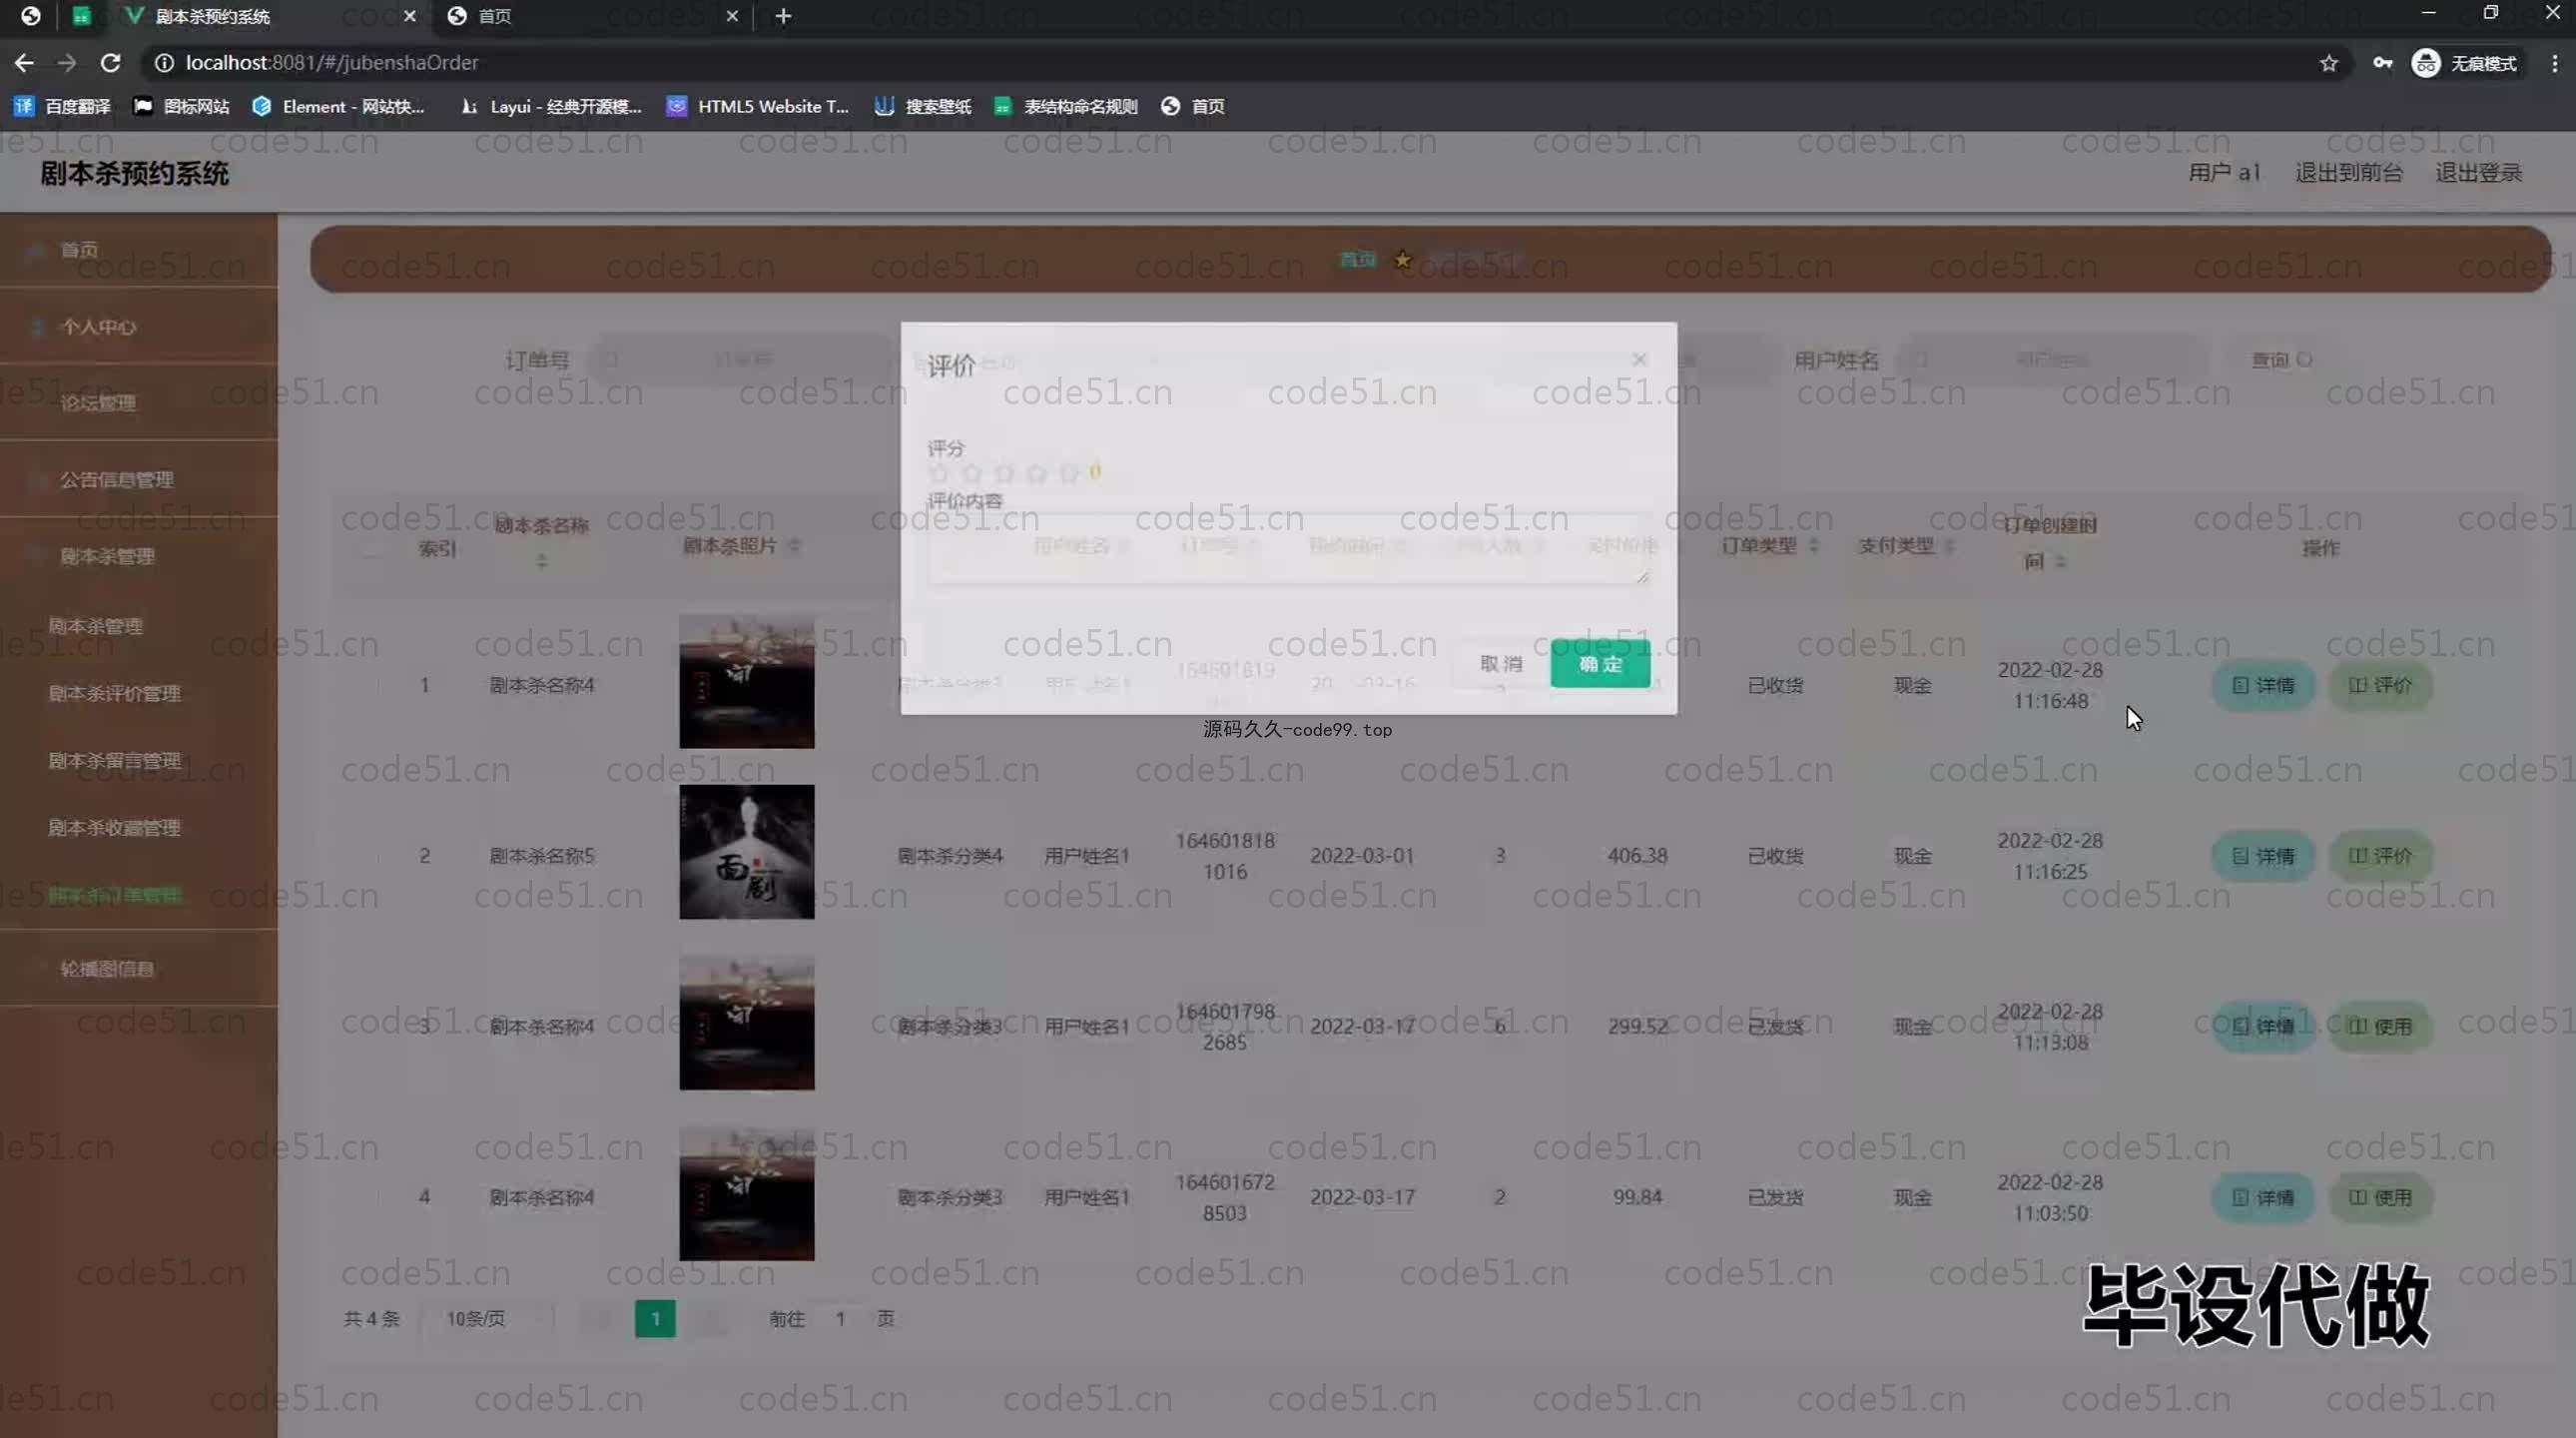Image resolution: width=2576 pixels, height=1438 pixels.
Task: Click the 评价内容 text area
Action: (1288, 548)
